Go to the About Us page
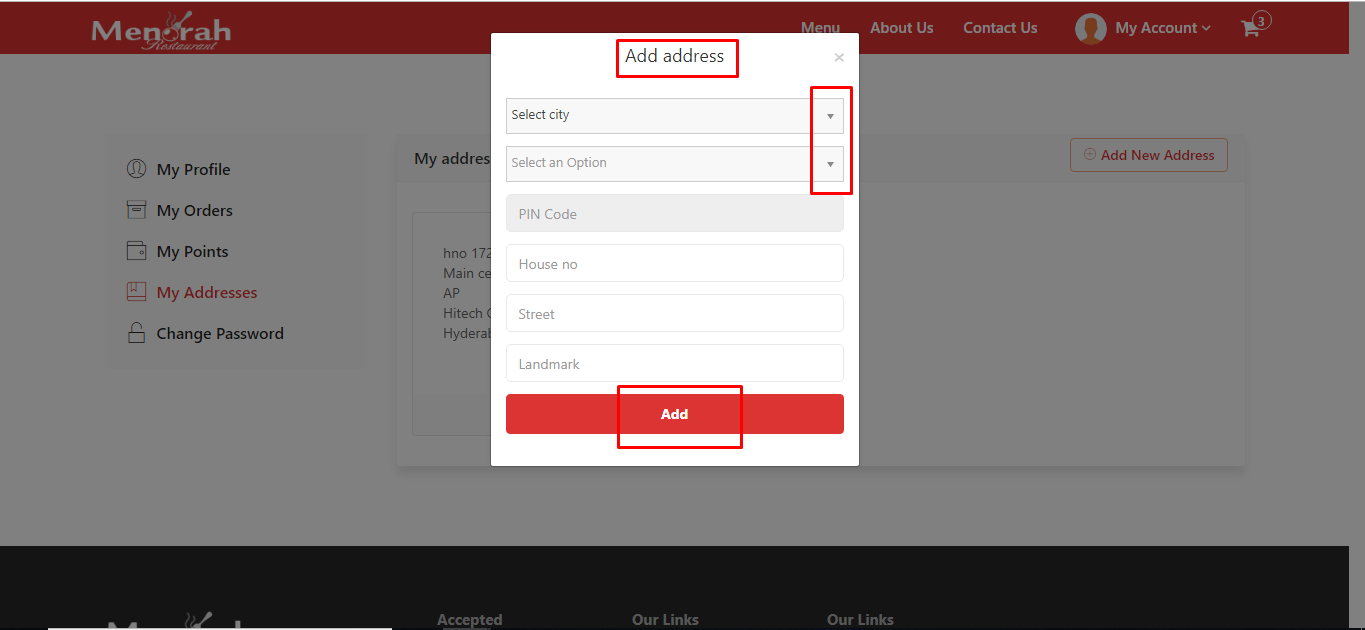Image resolution: width=1365 pixels, height=630 pixels. coord(901,28)
